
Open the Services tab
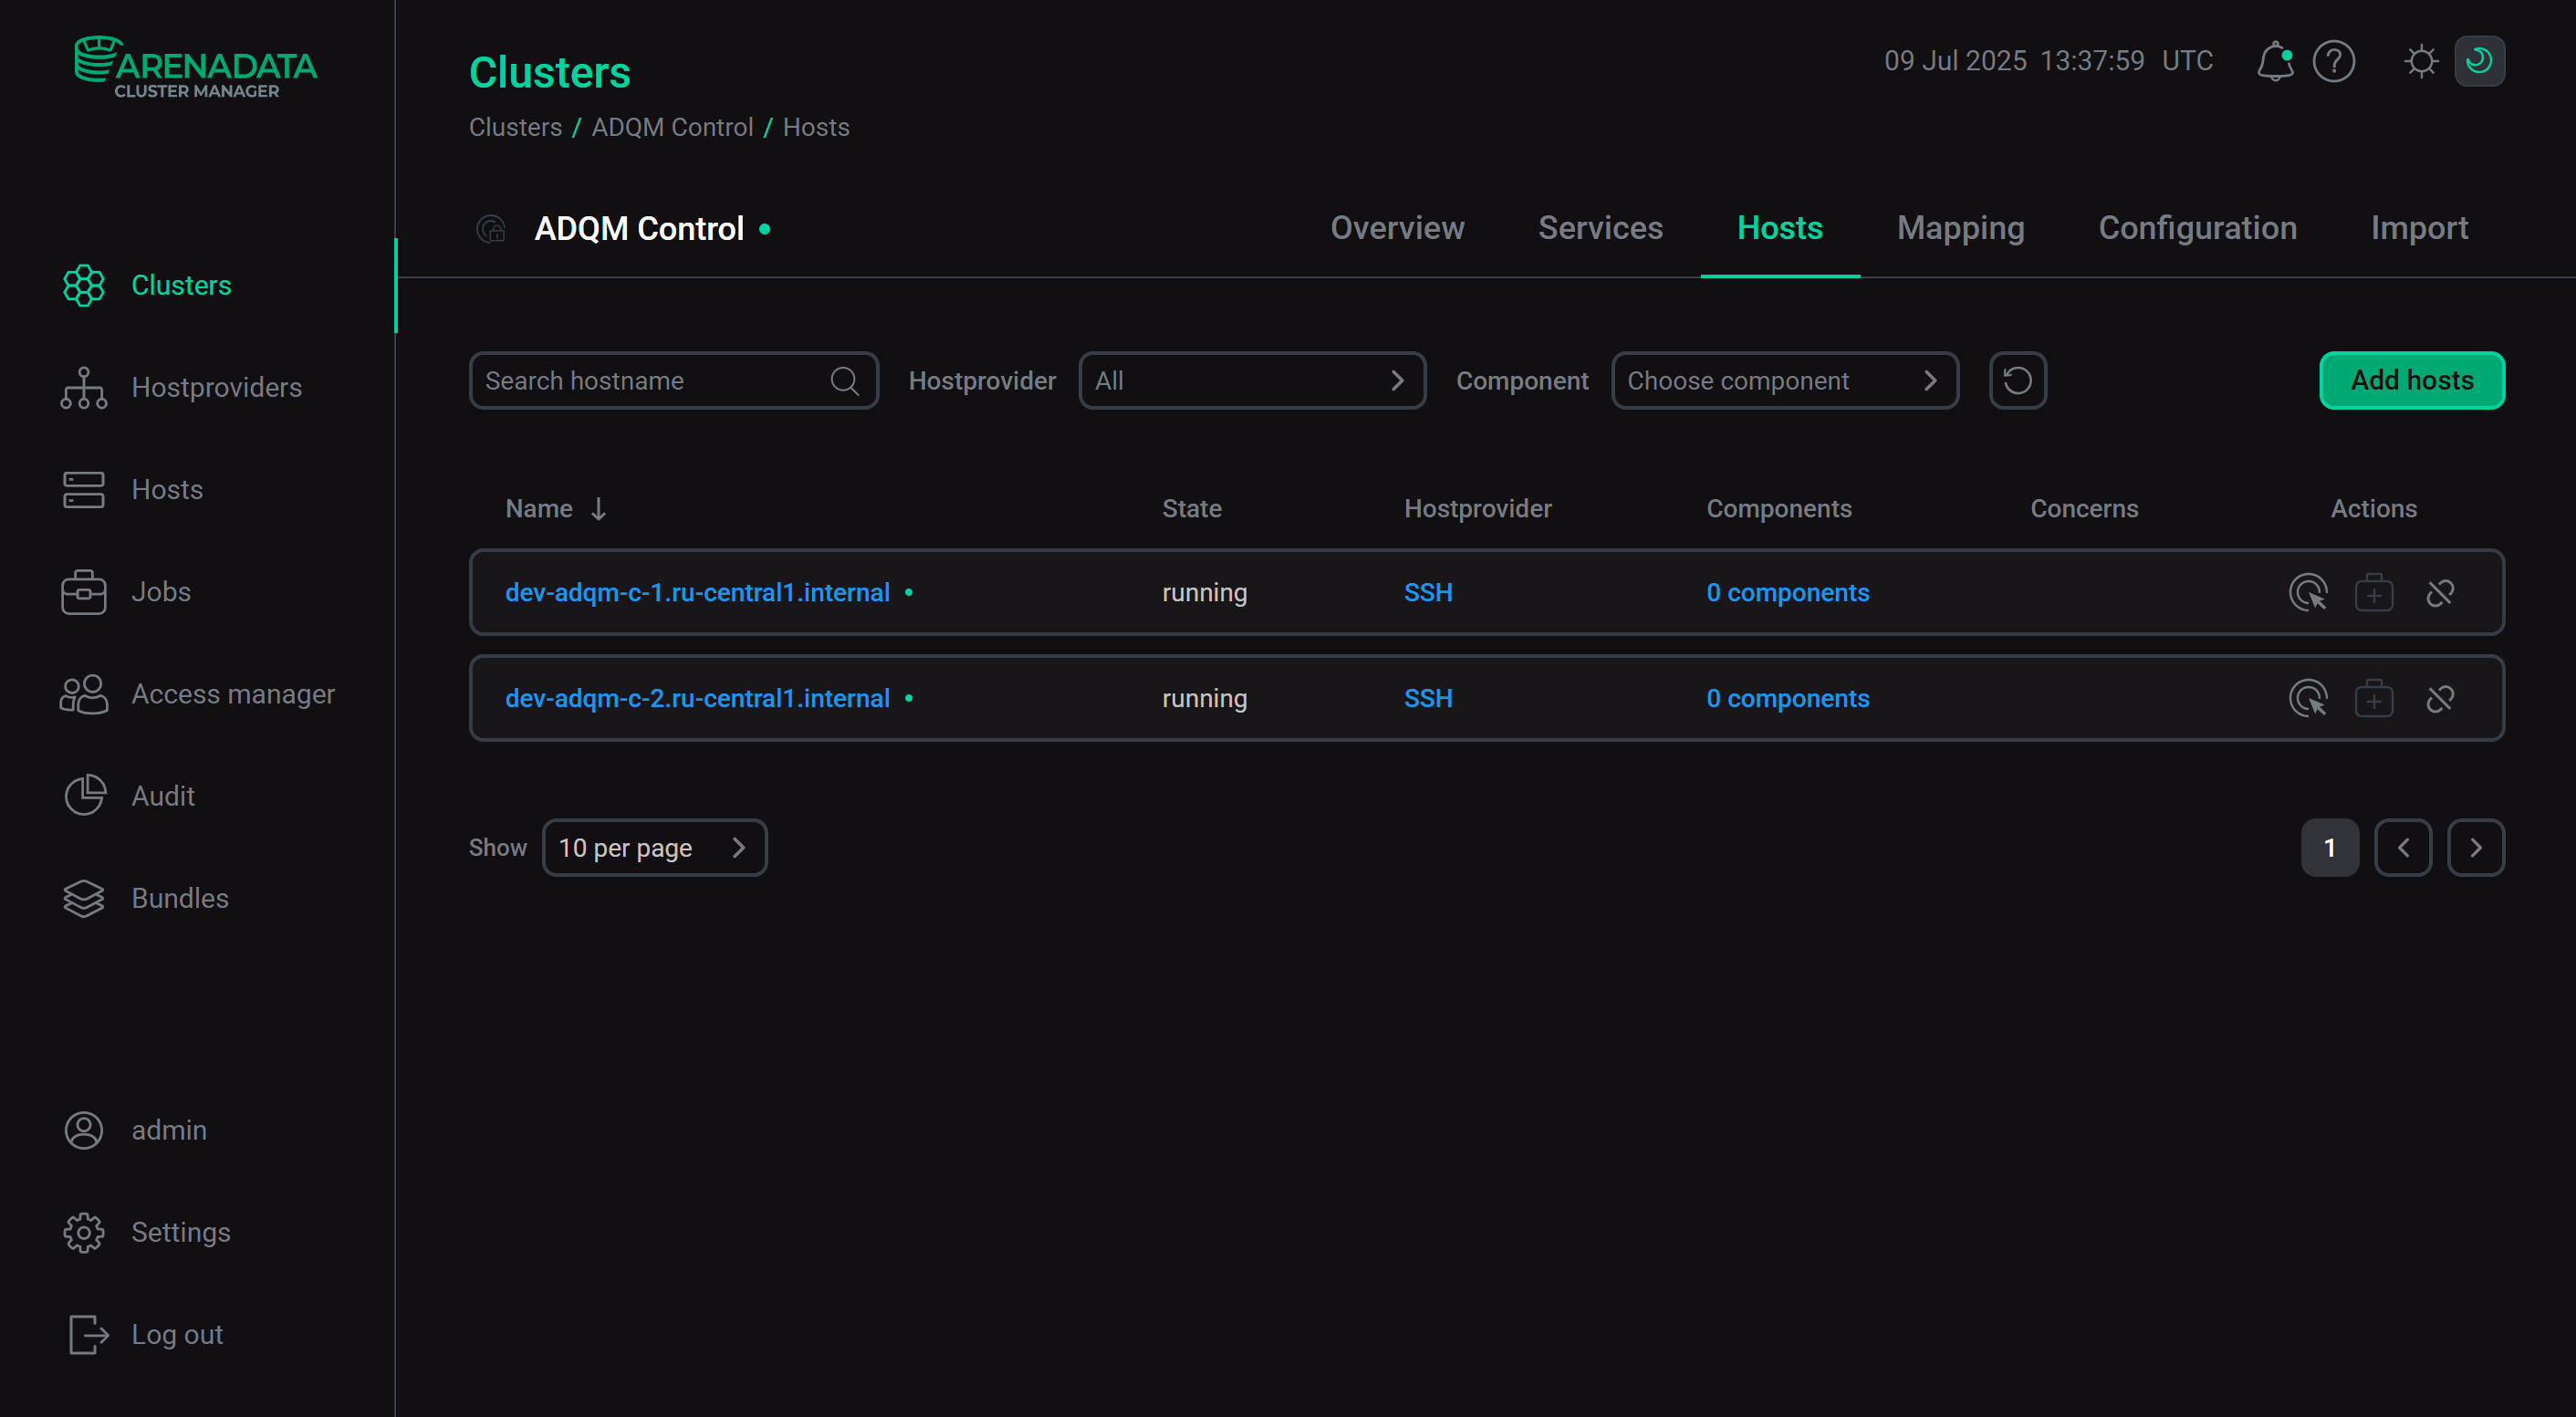point(1600,228)
